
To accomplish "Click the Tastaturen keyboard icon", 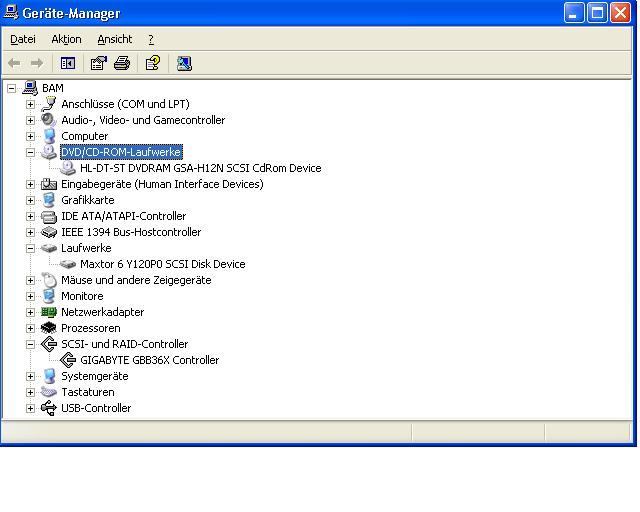I will coord(49,392).
